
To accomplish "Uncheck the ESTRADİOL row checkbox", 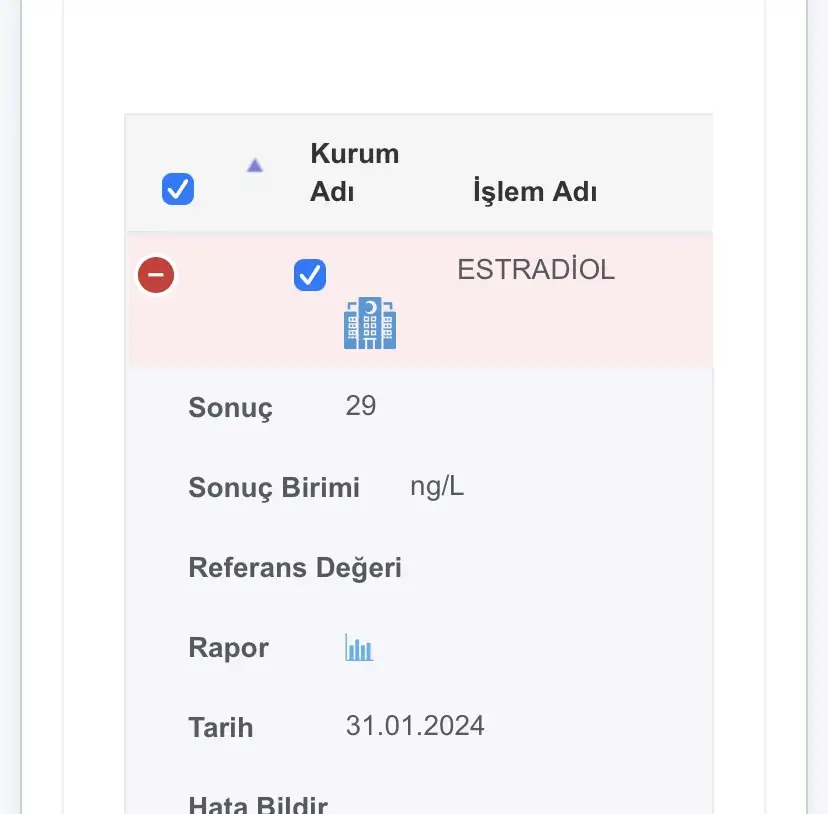I will tap(310, 275).
